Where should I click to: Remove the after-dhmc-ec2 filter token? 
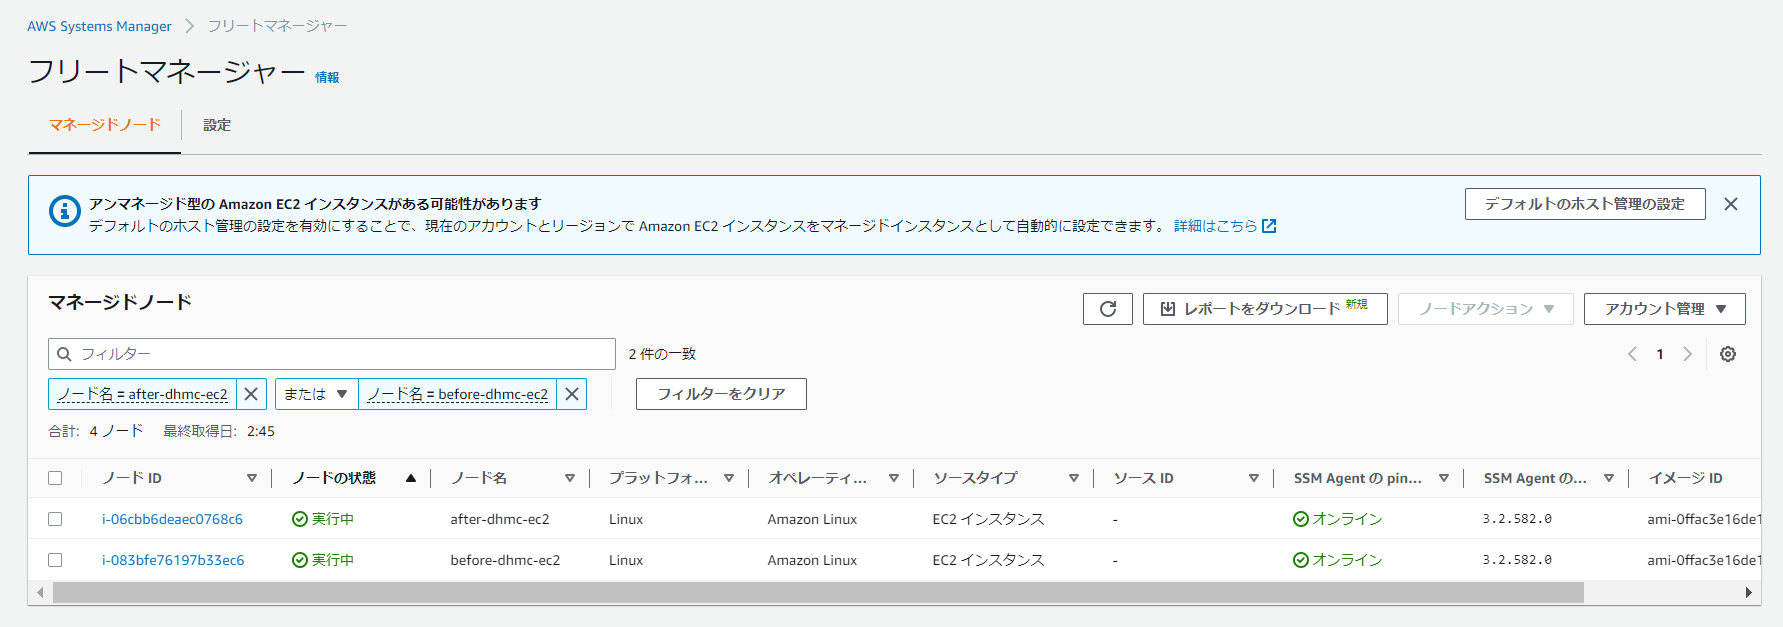pos(251,394)
